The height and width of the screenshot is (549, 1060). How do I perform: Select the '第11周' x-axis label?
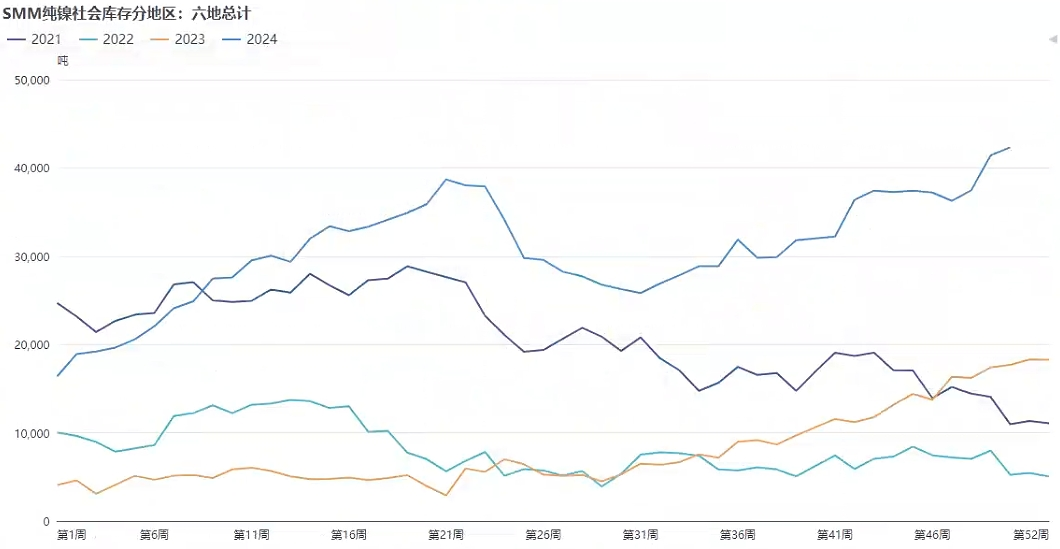251,535
